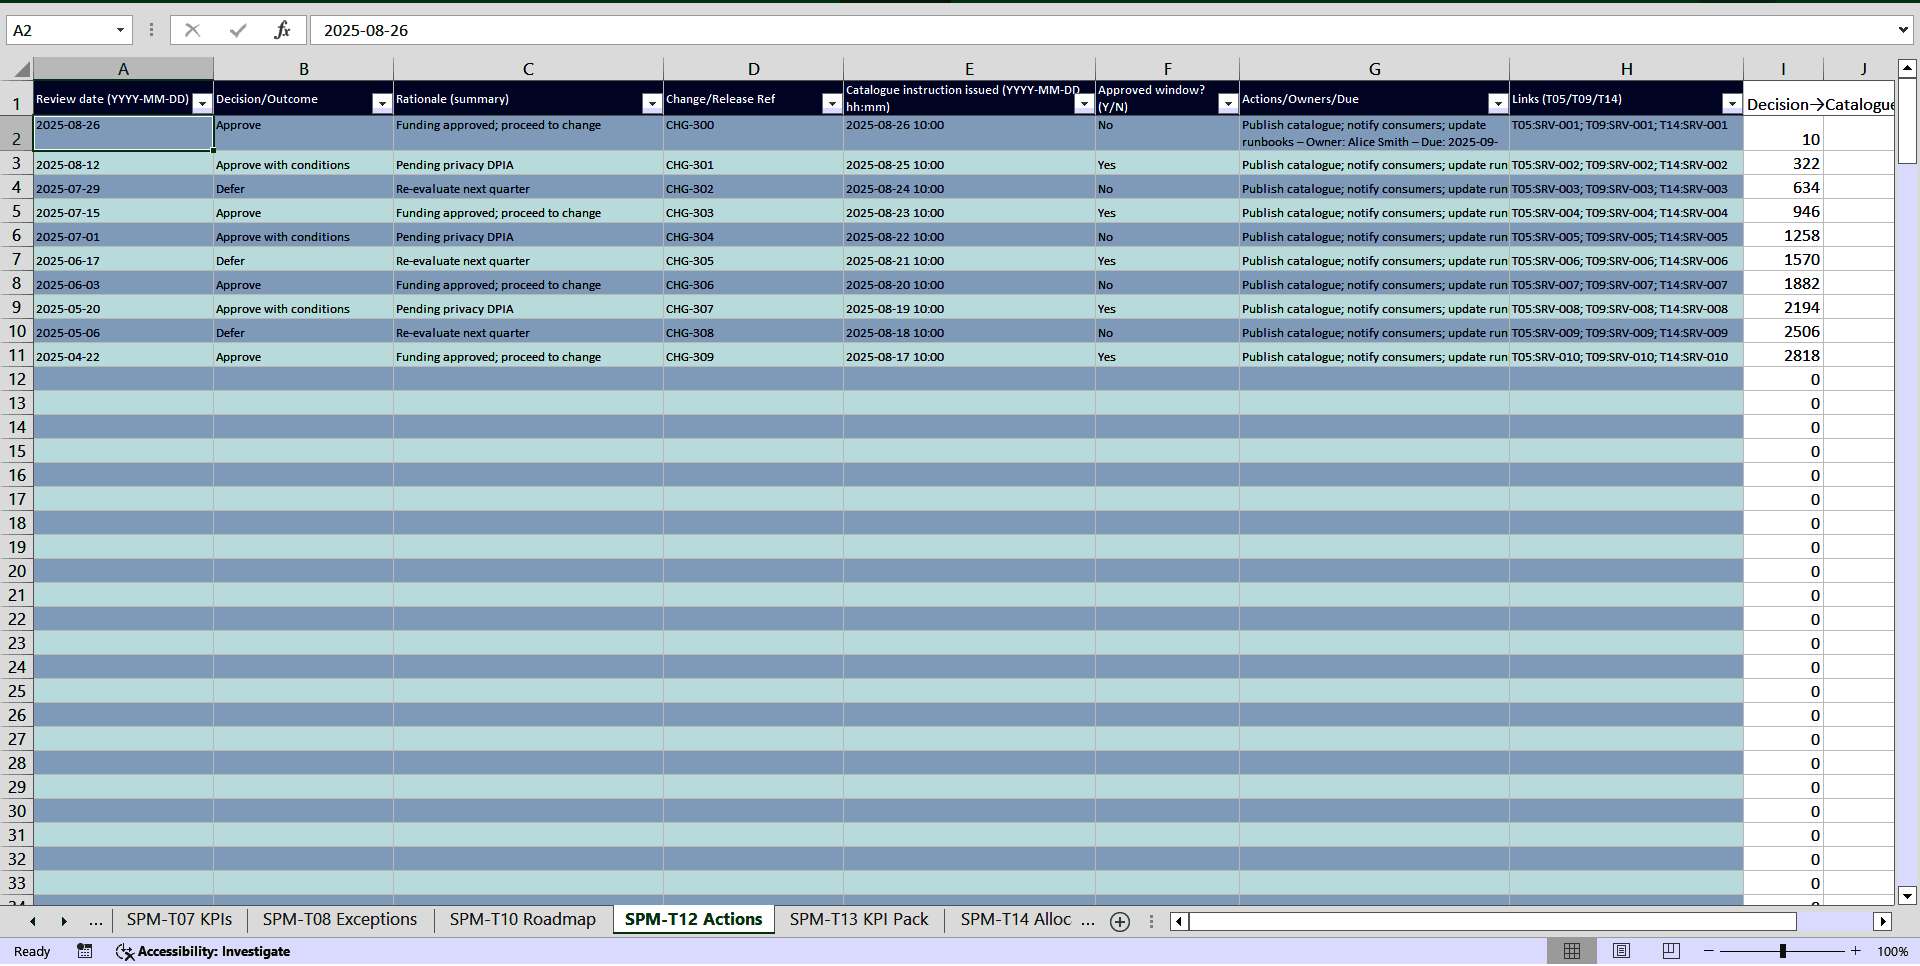Open Change/Release Ref filter dropdown
The image size is (1920, 966).
pos(832,103)
